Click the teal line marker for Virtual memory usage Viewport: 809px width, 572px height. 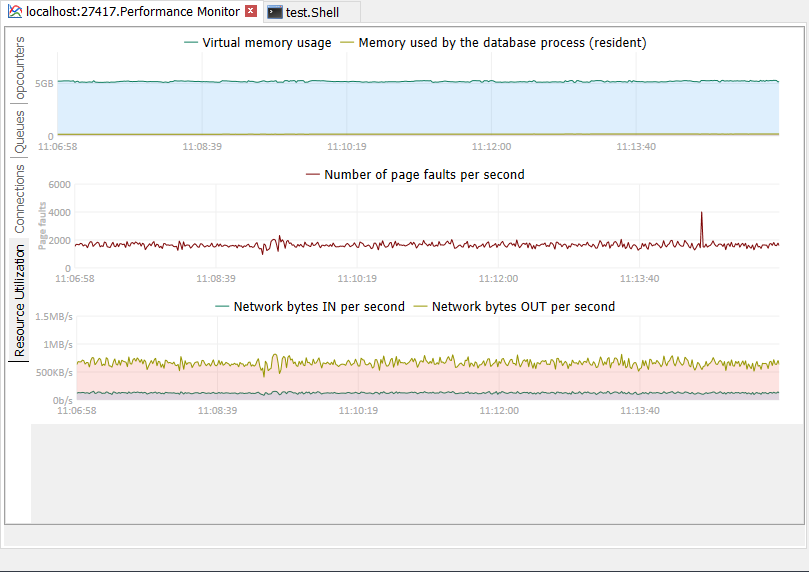191,43
